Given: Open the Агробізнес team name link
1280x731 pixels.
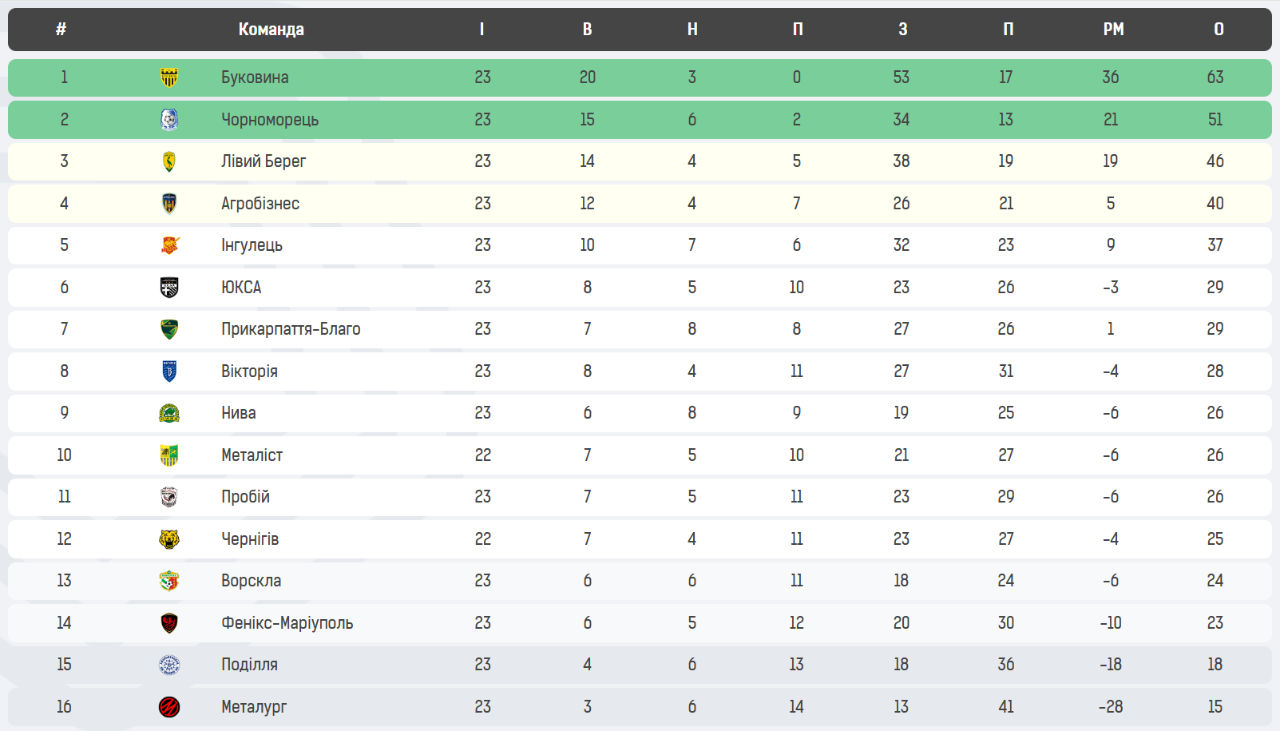Looking at the screenshot, I should click(260, 204).
